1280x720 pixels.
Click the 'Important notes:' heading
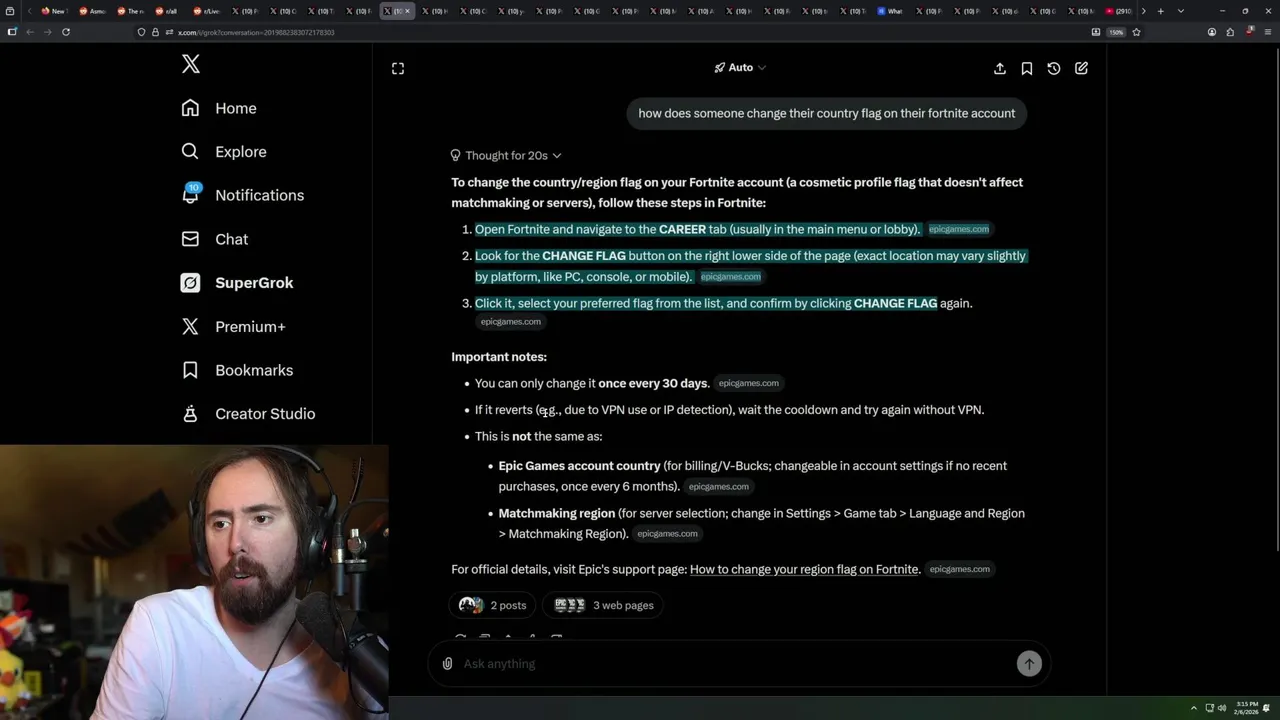[x=499, y=357]
